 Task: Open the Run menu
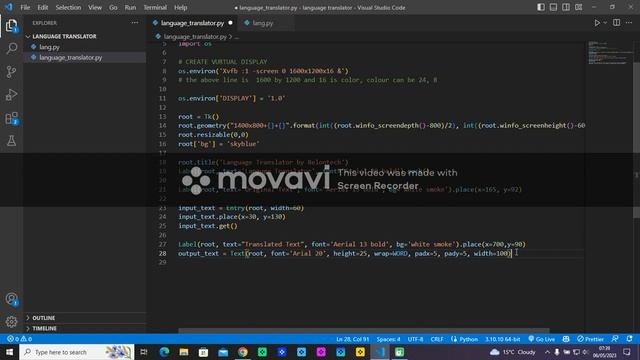(x=130, y=7)
